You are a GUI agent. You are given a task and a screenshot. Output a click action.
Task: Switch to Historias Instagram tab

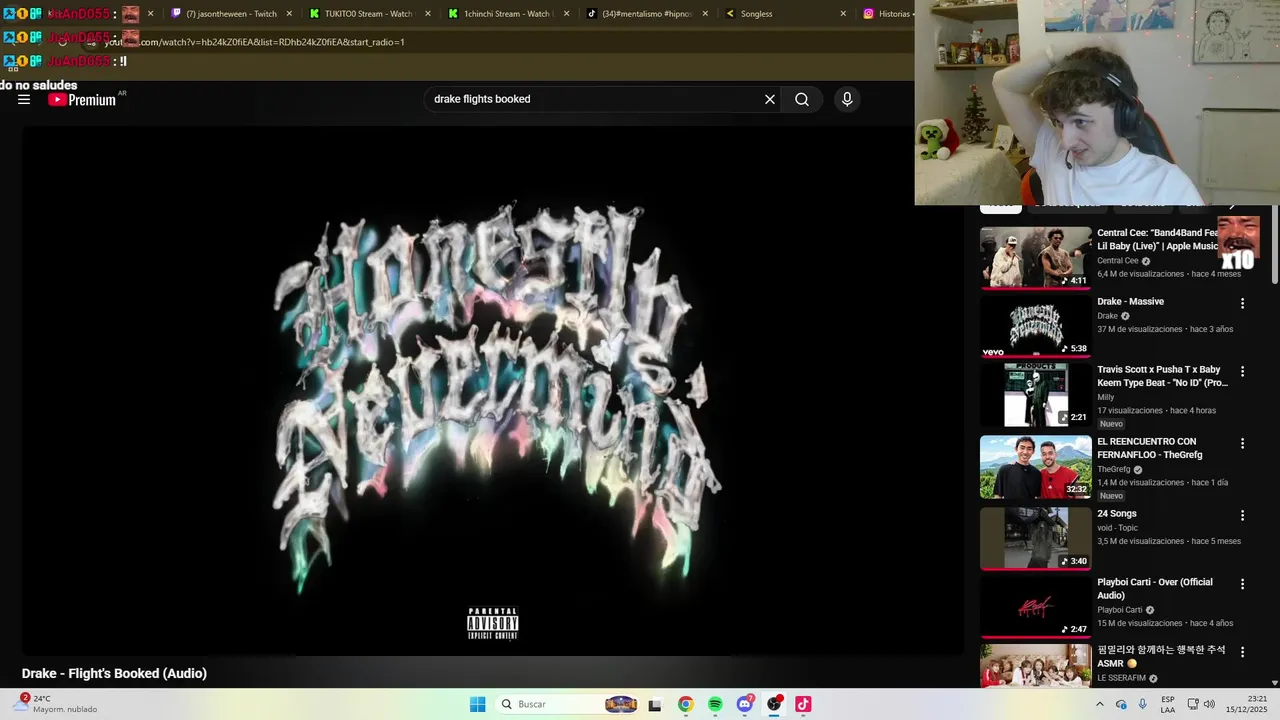click(x=885, y=14)
